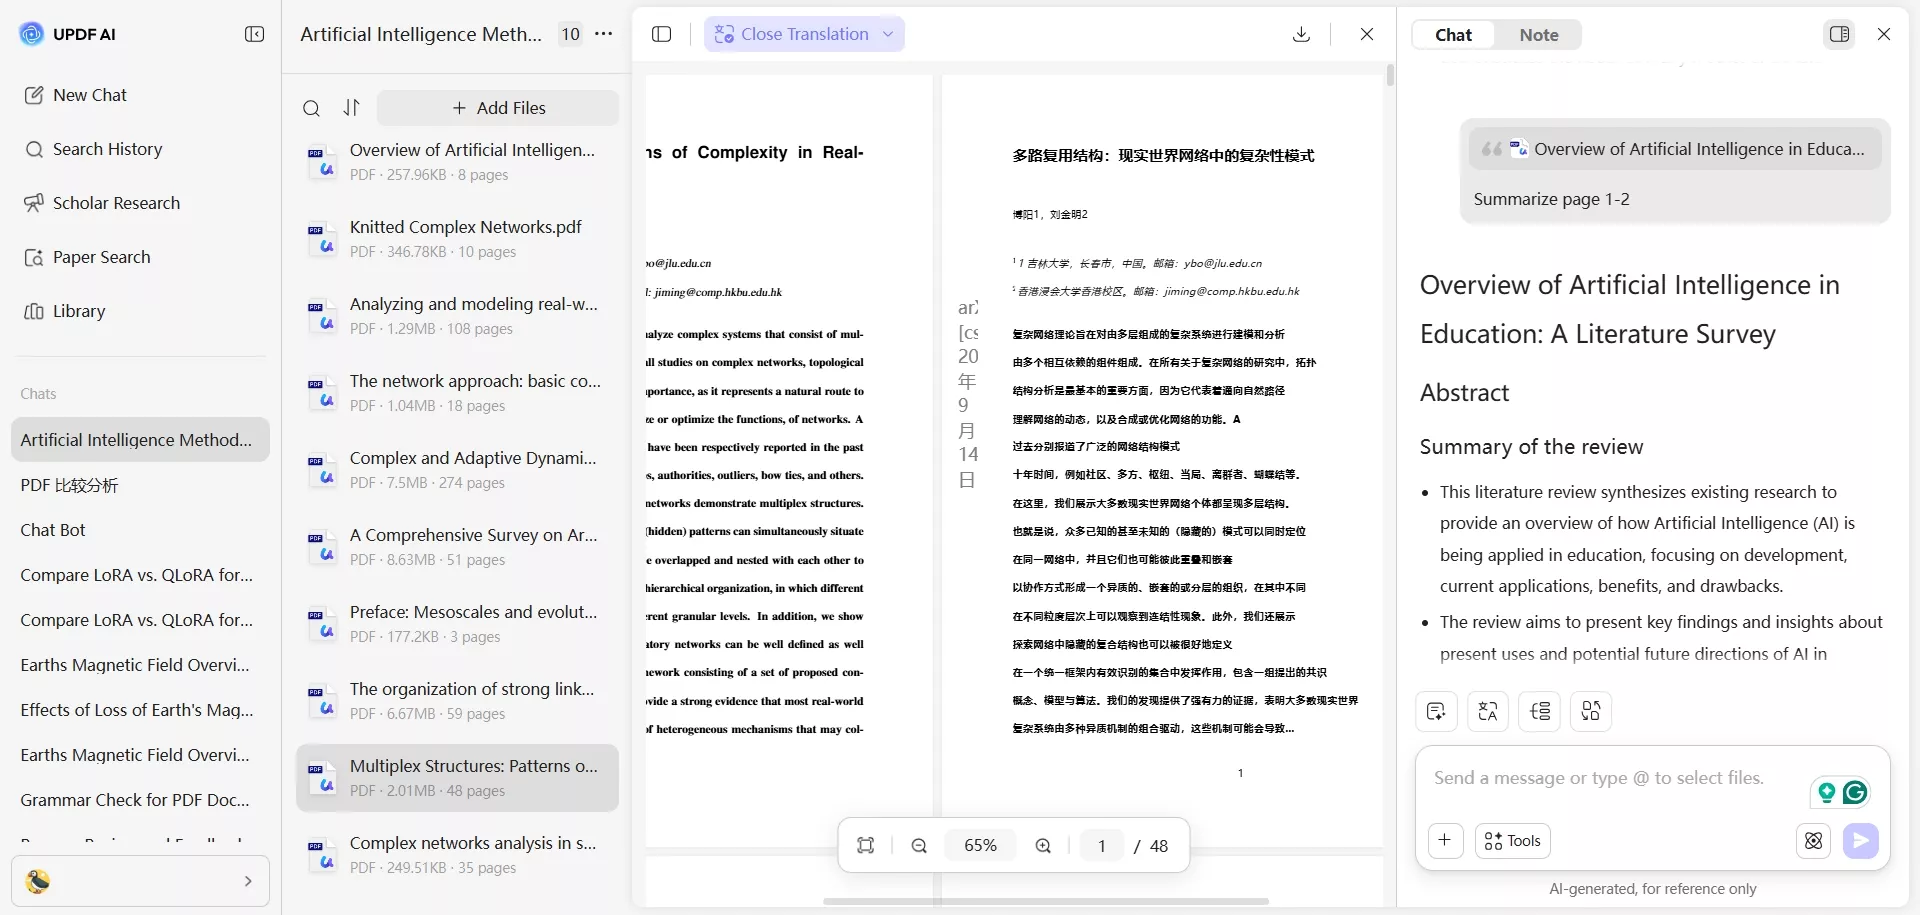Open the sort order dropdown beside search

351,107
